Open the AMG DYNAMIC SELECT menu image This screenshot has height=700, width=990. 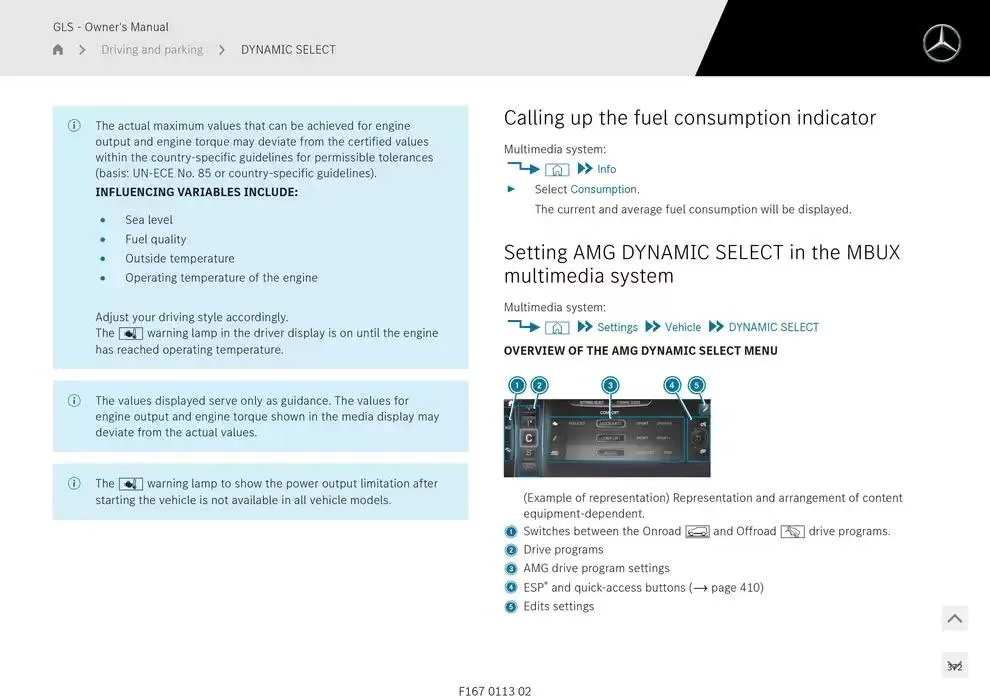point(607,438)
